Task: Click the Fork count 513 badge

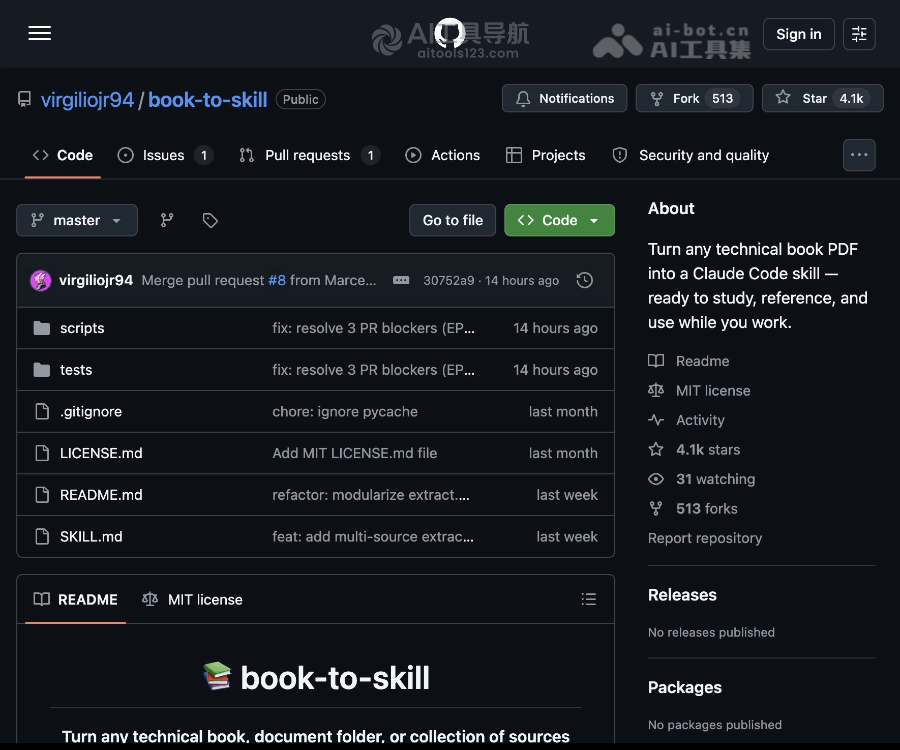Action: coord(722,99)
